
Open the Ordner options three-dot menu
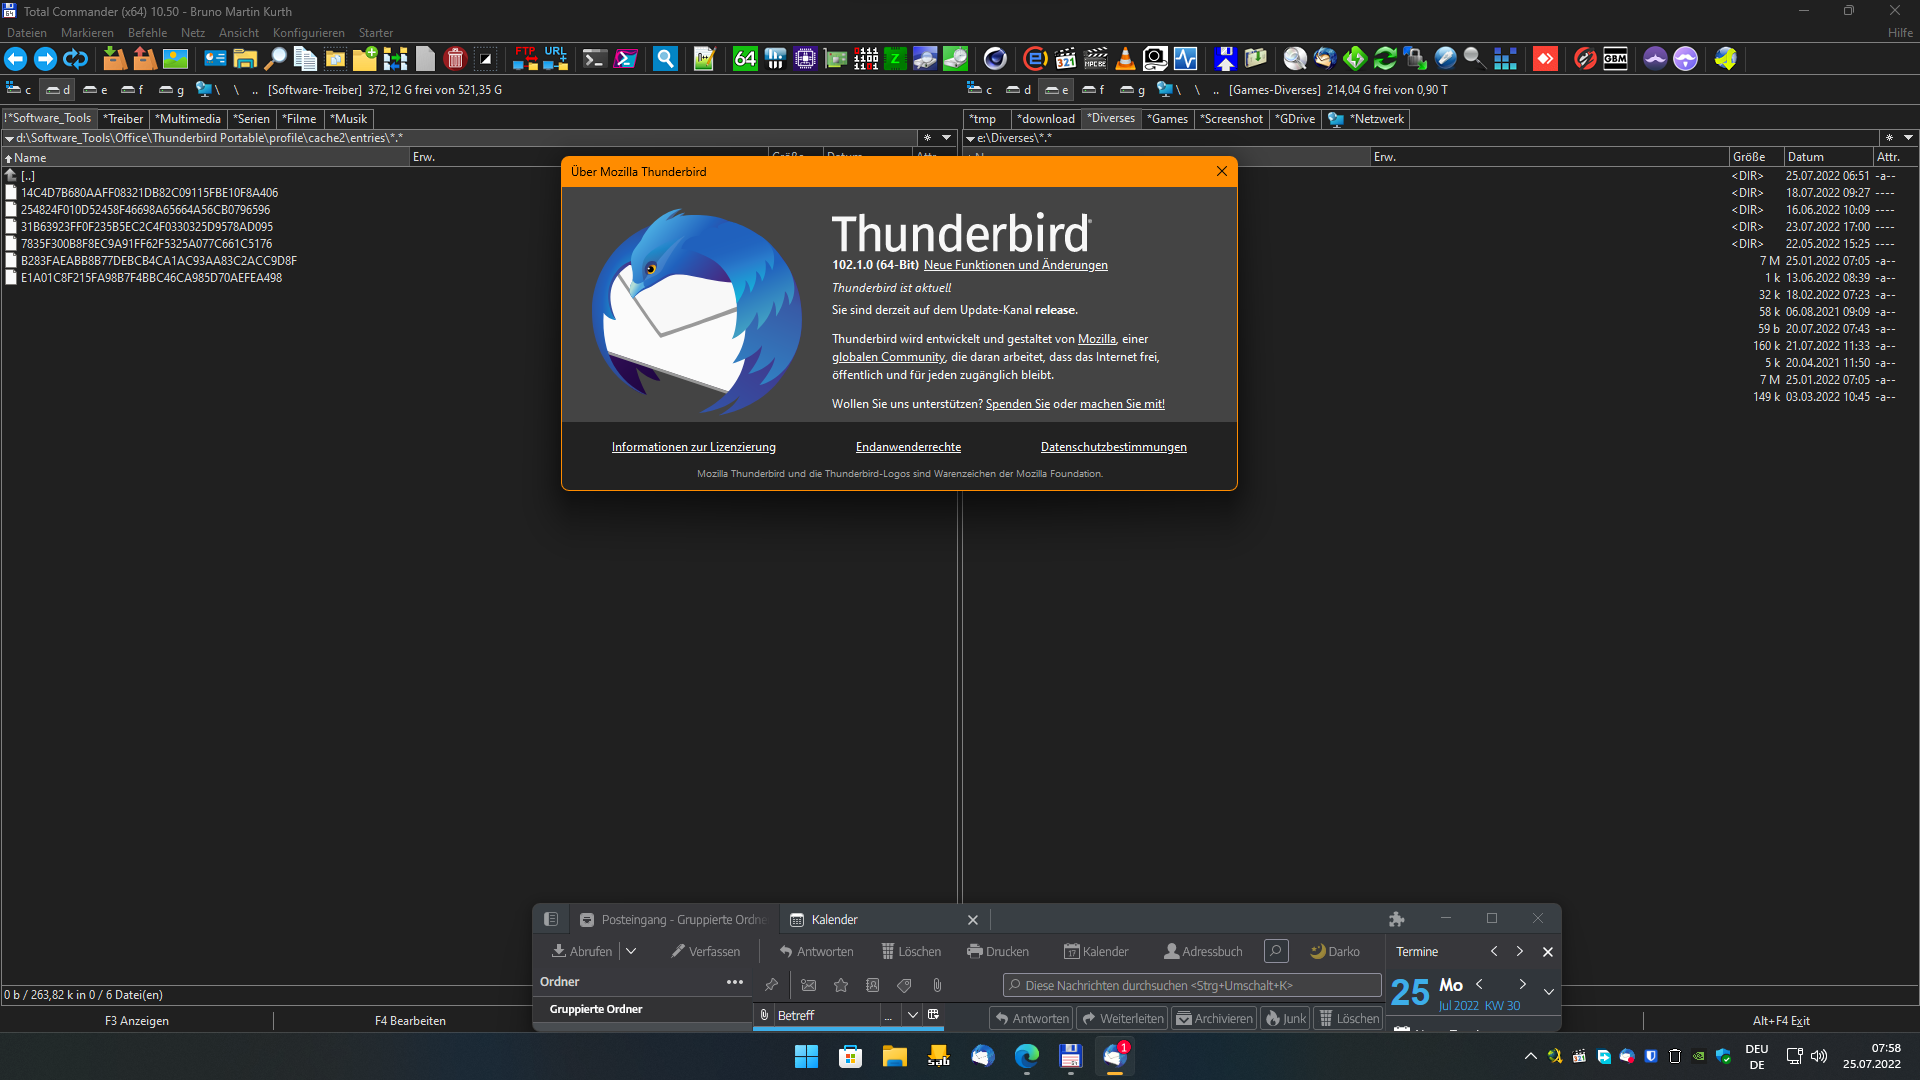pos(735,982)
